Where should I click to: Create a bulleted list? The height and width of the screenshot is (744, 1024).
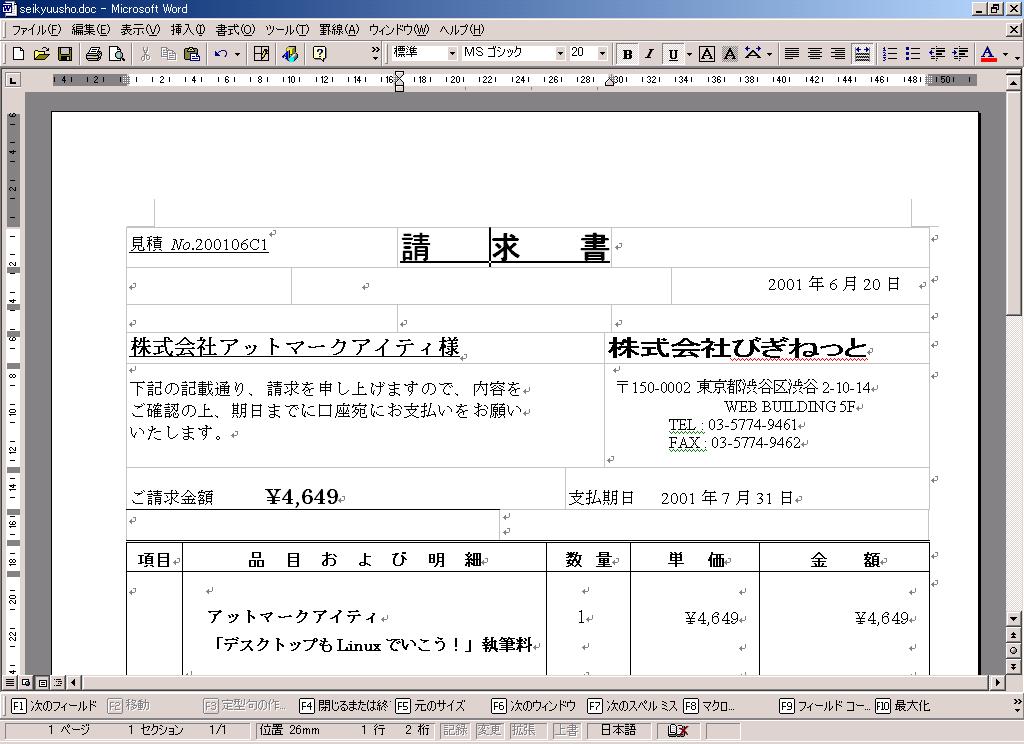click(x=913, y=54)
